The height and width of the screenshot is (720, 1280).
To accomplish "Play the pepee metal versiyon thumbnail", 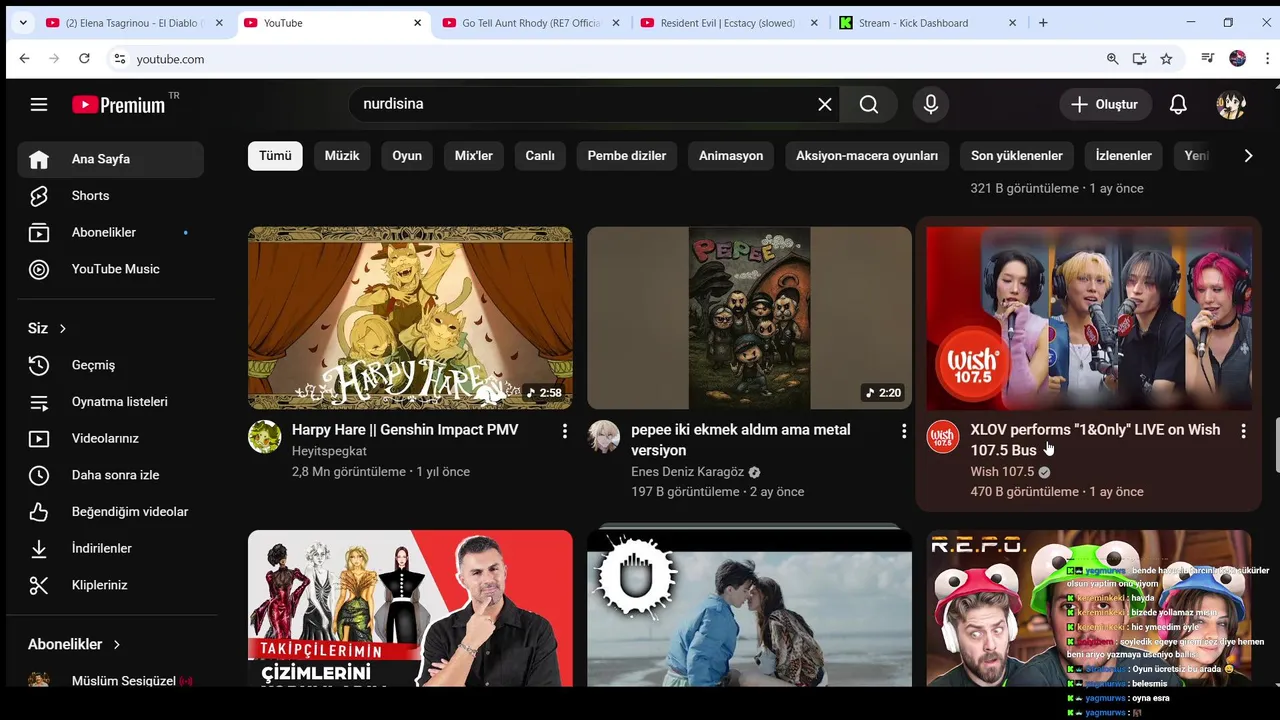I will (749, 318).
